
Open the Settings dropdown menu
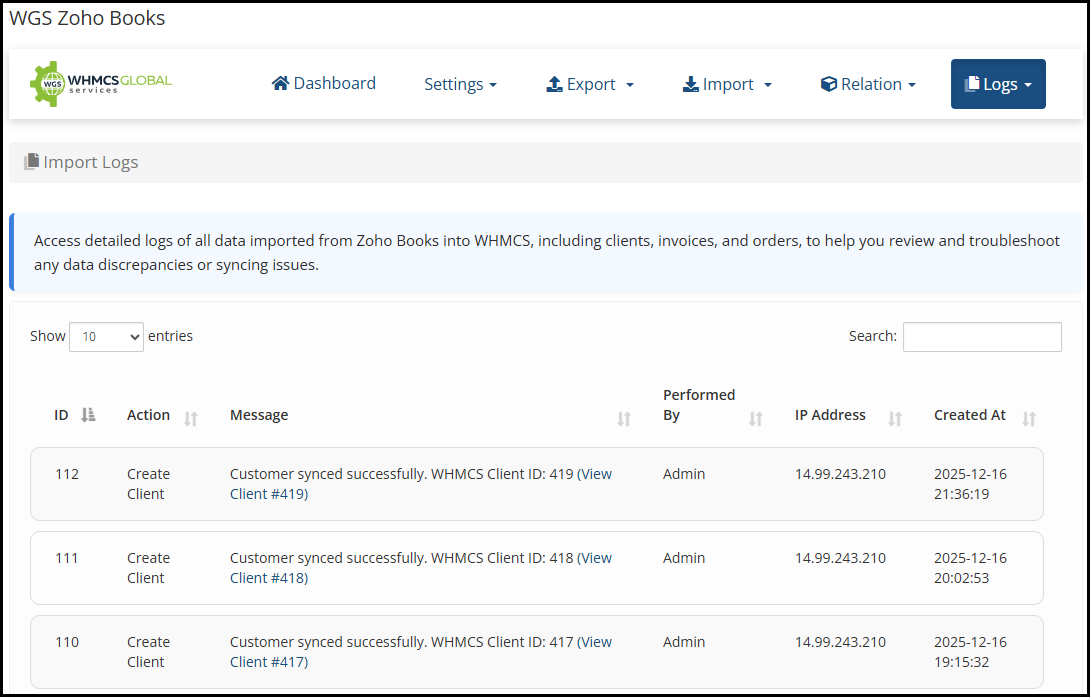click(460, 85)
